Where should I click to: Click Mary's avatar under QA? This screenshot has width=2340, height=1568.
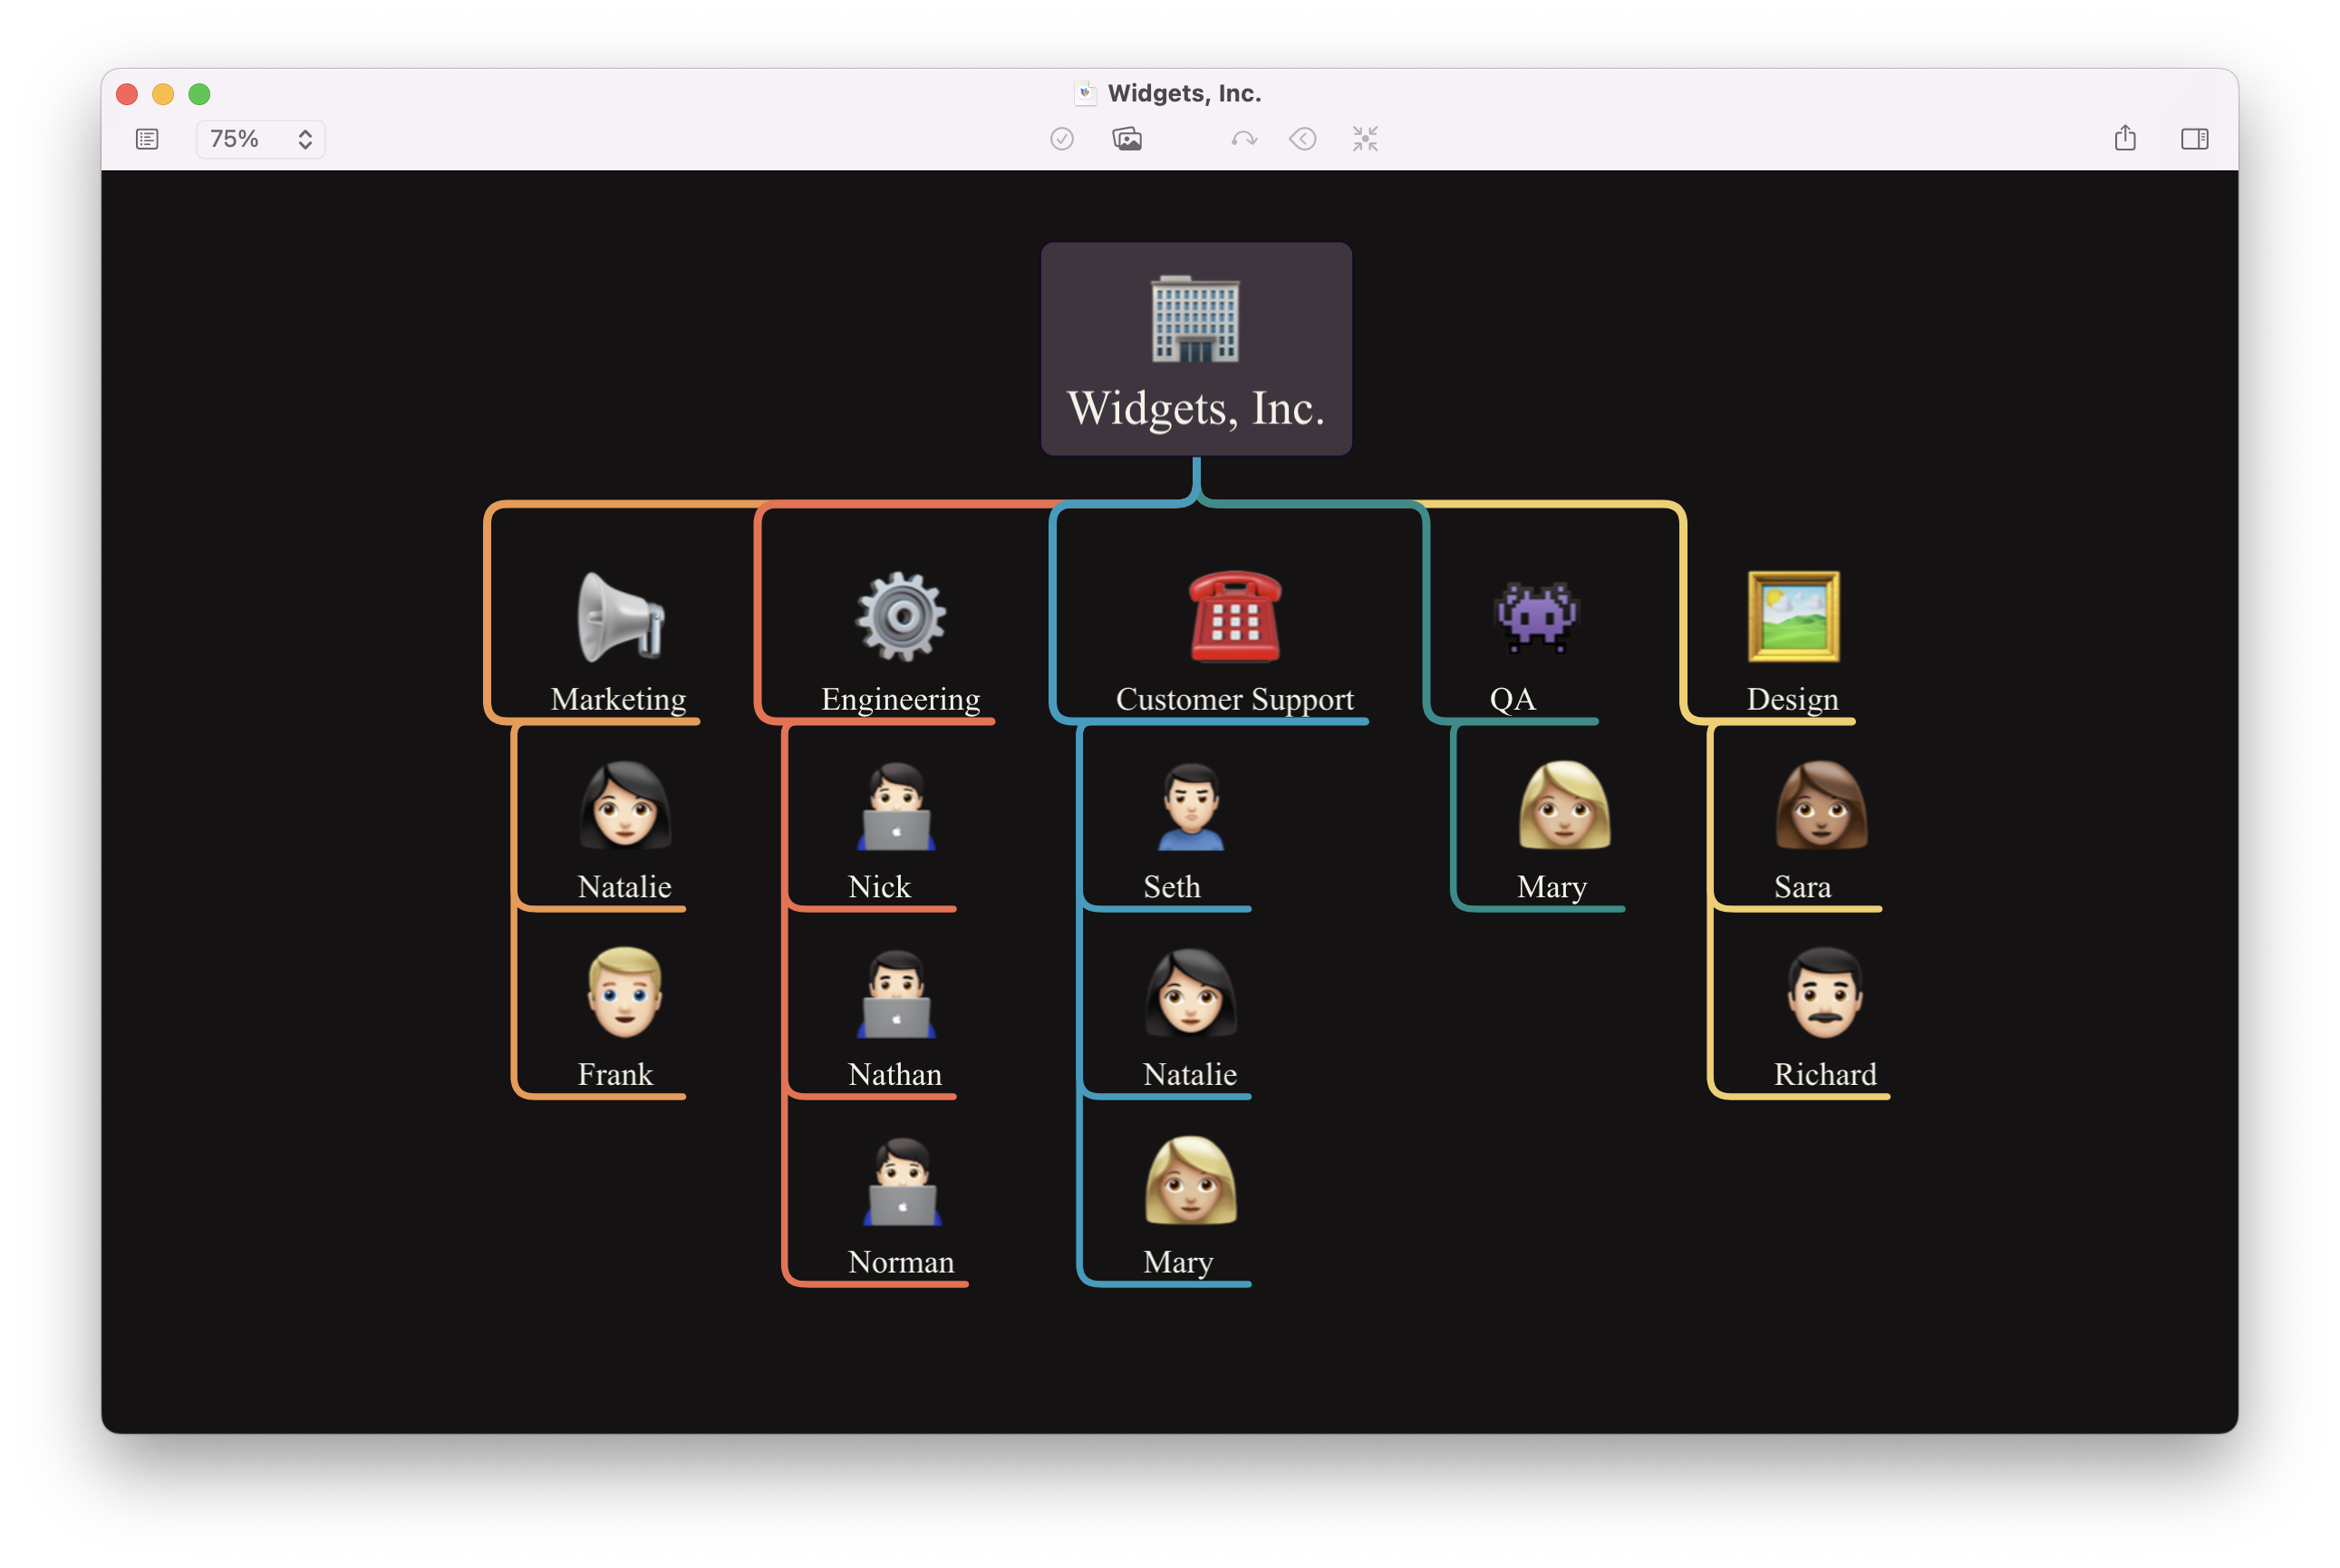[x=1564, y=804]
